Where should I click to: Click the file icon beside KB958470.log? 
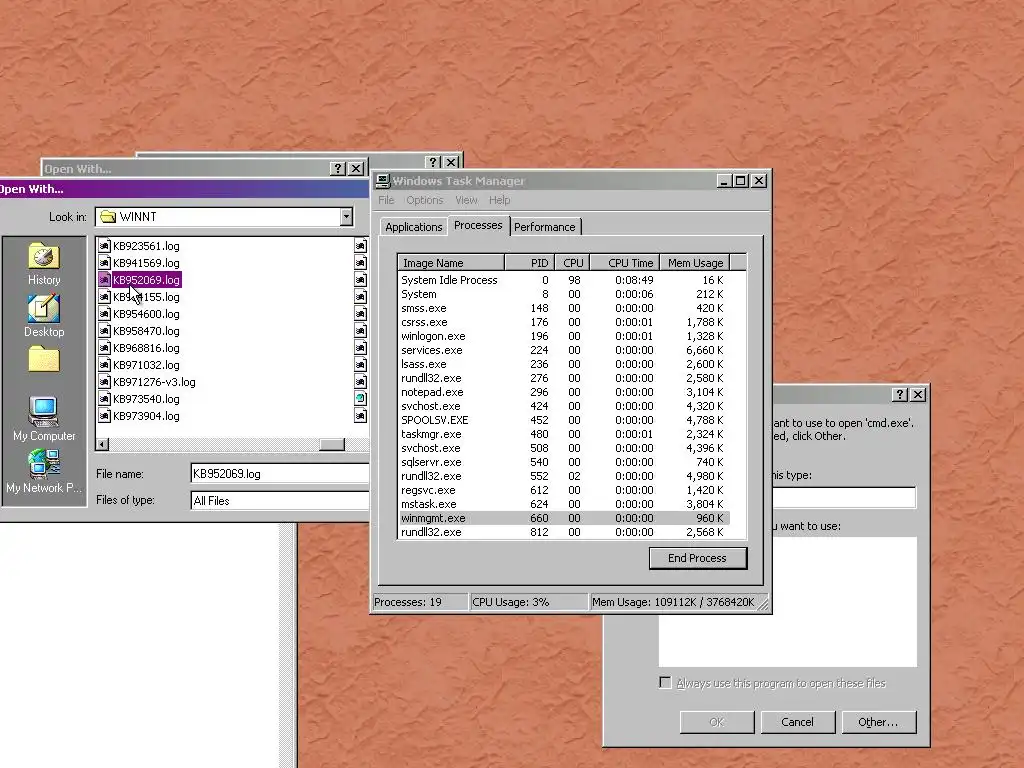pos(104,331)
